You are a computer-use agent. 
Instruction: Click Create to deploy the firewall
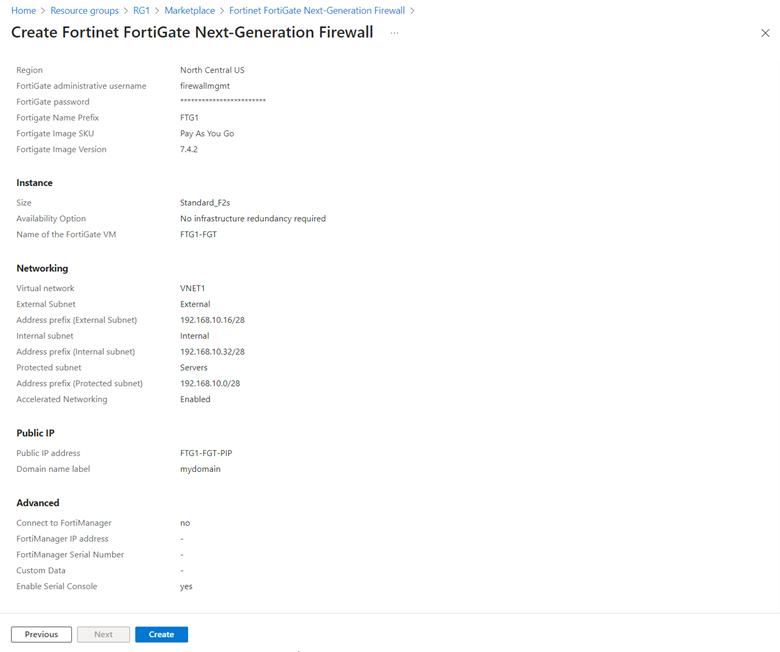coord(161,634)
